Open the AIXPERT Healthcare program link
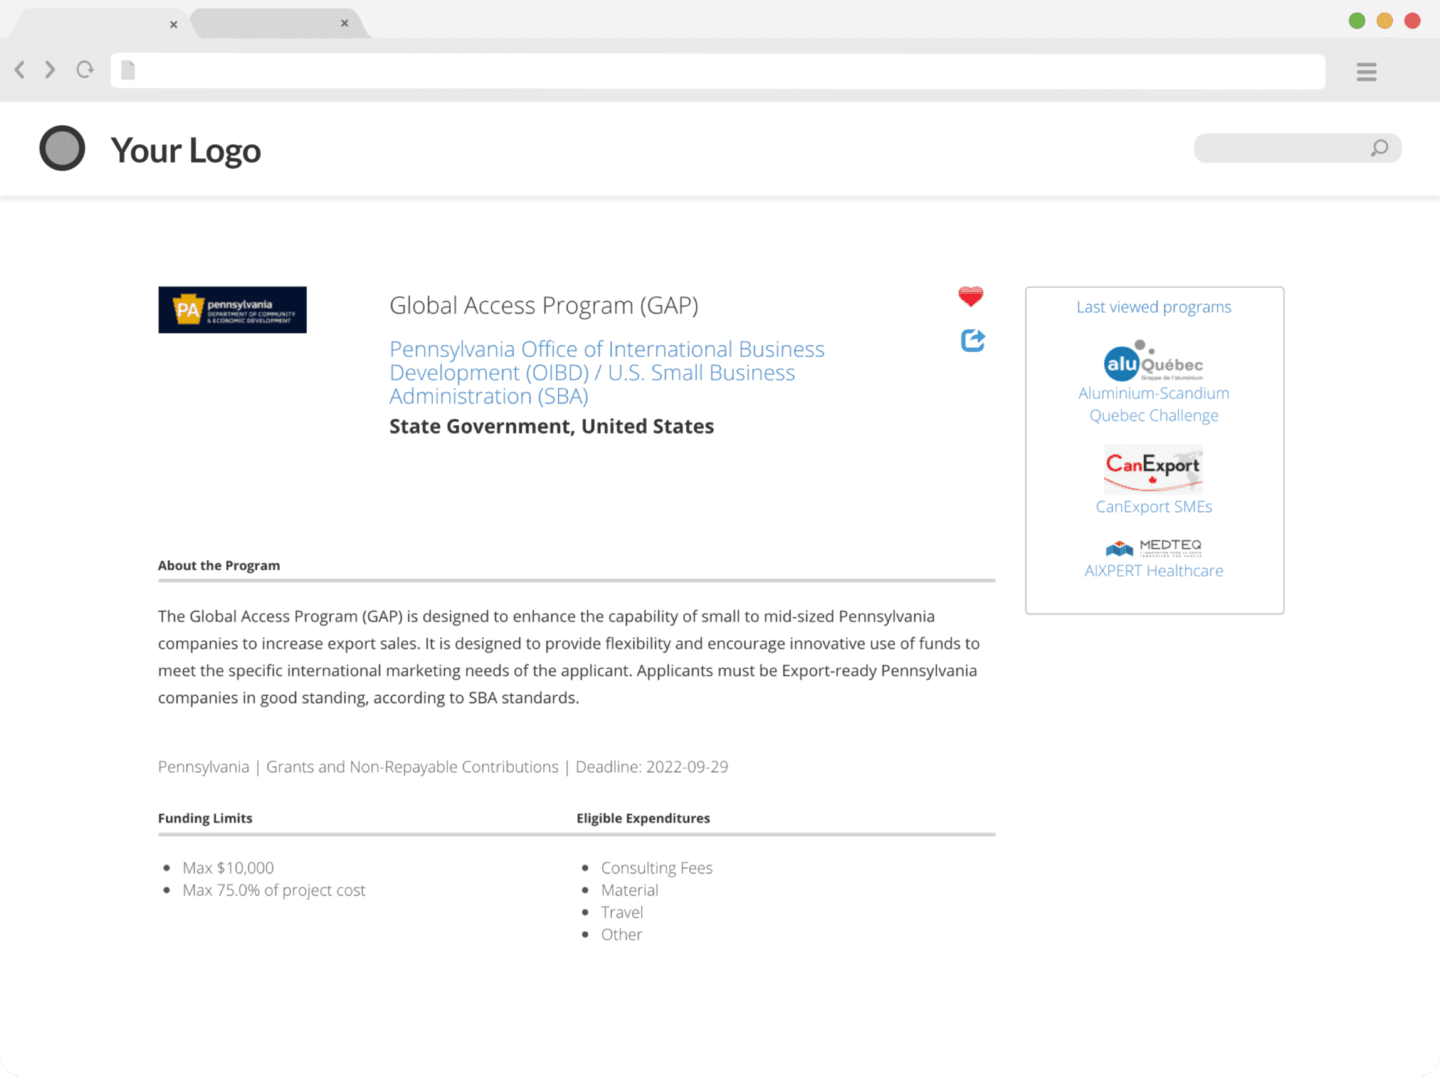Viewport: 1440px width, 1076px height. point(1154,571)
